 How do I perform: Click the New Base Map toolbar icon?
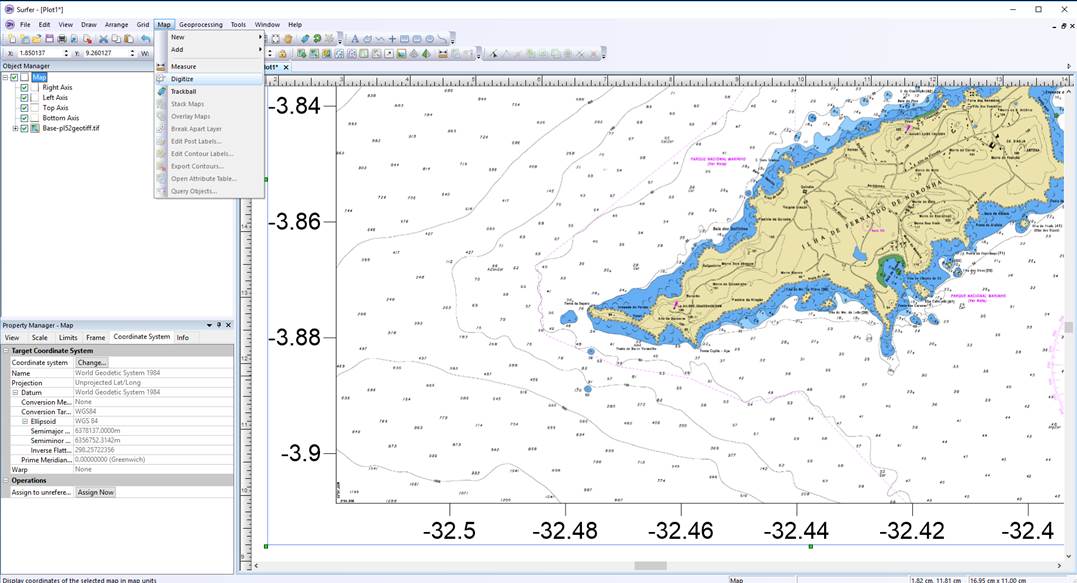pyautogui.click(x=301, y=54)
